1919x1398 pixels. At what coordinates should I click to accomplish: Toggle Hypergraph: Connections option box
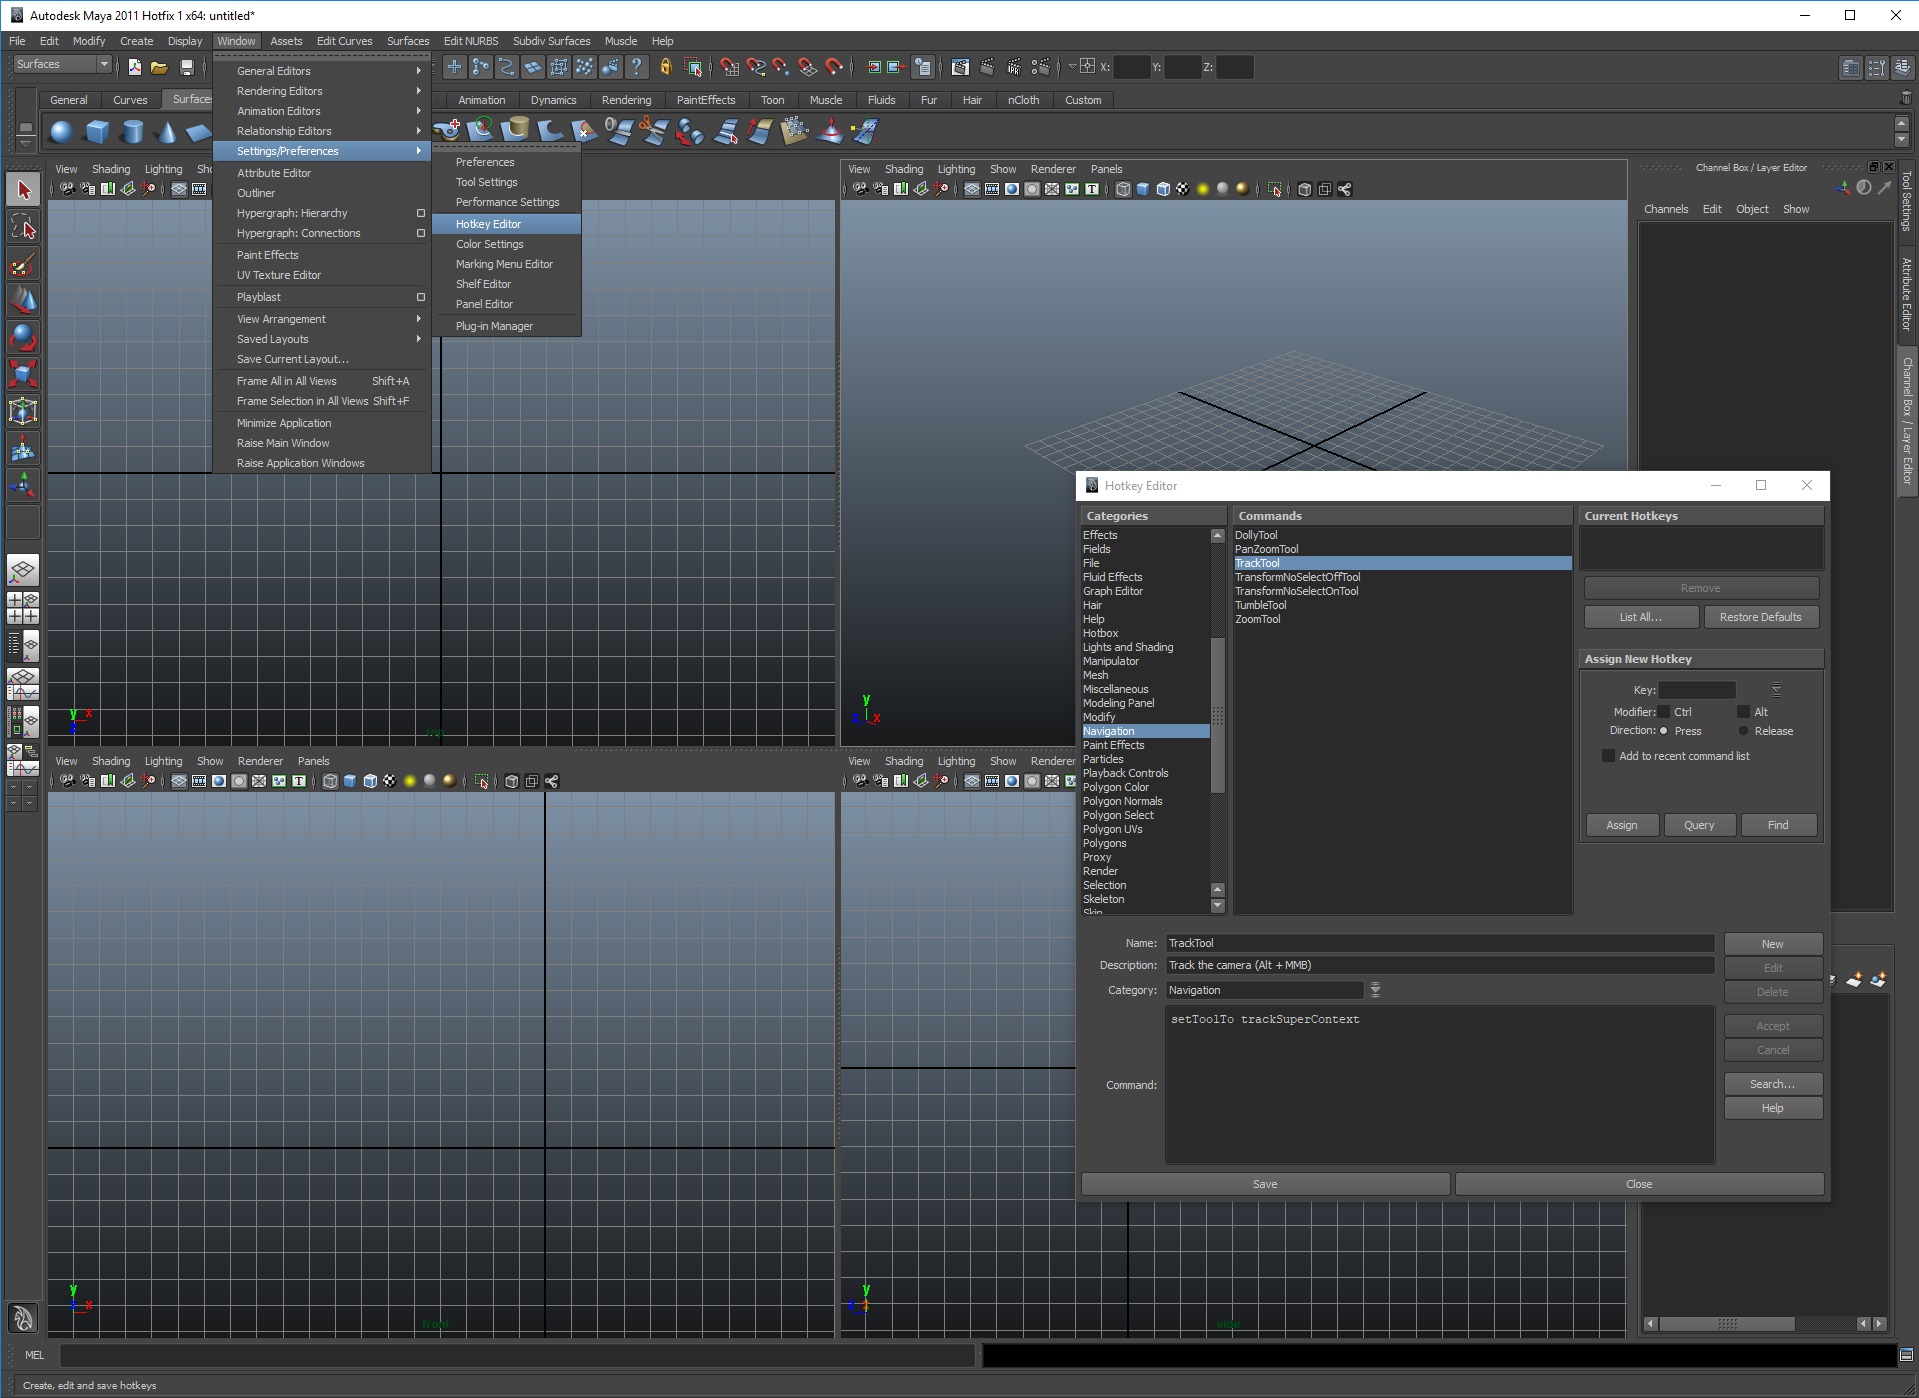pos(421,233)
